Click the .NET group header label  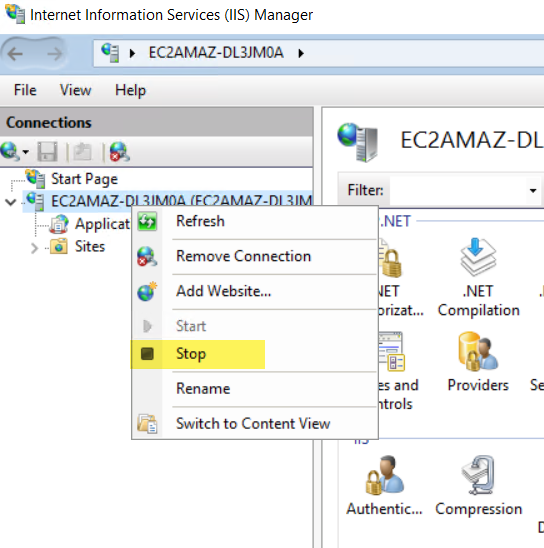tap(396, 221)
